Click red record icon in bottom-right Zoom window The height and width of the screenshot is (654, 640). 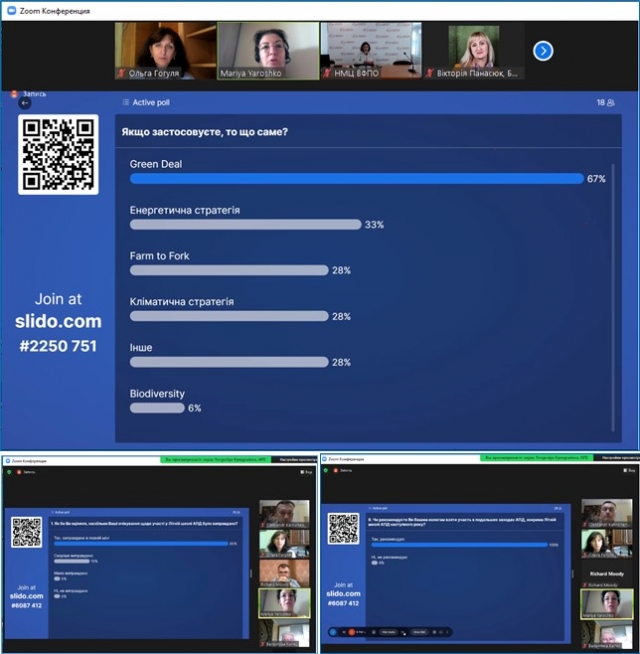[x=336, y=470]
